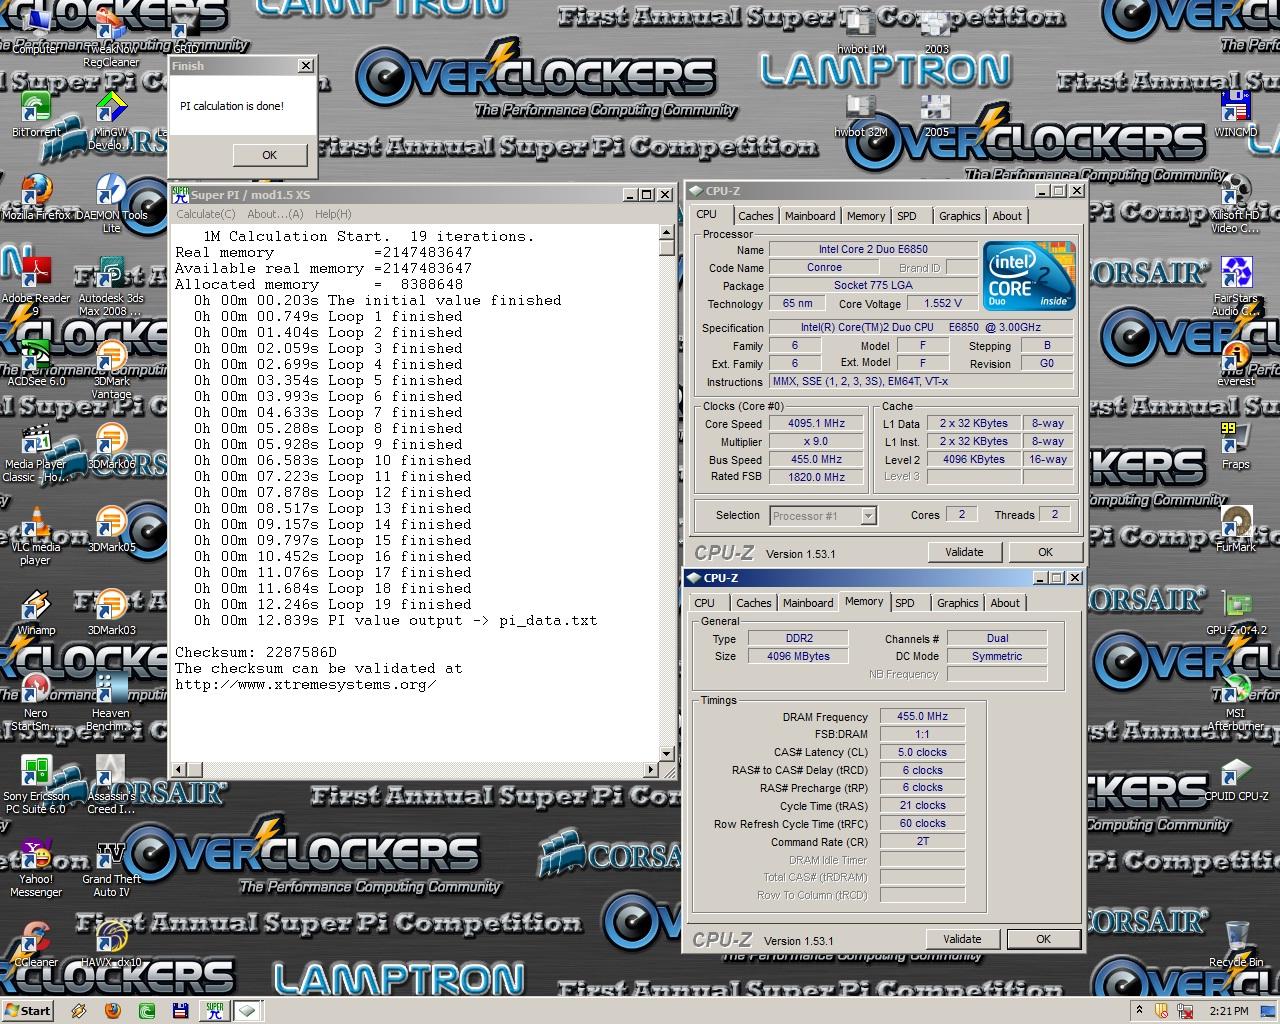This screenshot has height=1024, width=1280.
Task: Click OK in upper CPU-Z window
Action: pos(1045,552)
